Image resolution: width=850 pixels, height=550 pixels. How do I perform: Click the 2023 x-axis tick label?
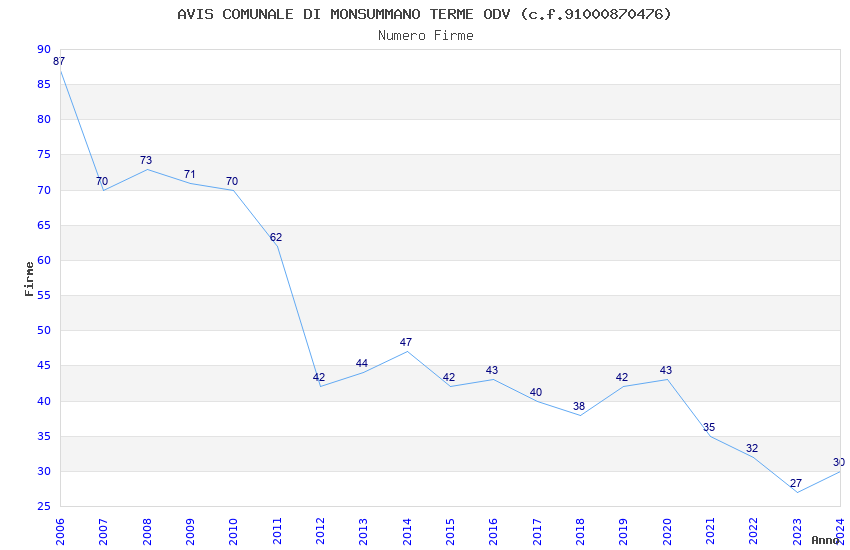(797, 532)
